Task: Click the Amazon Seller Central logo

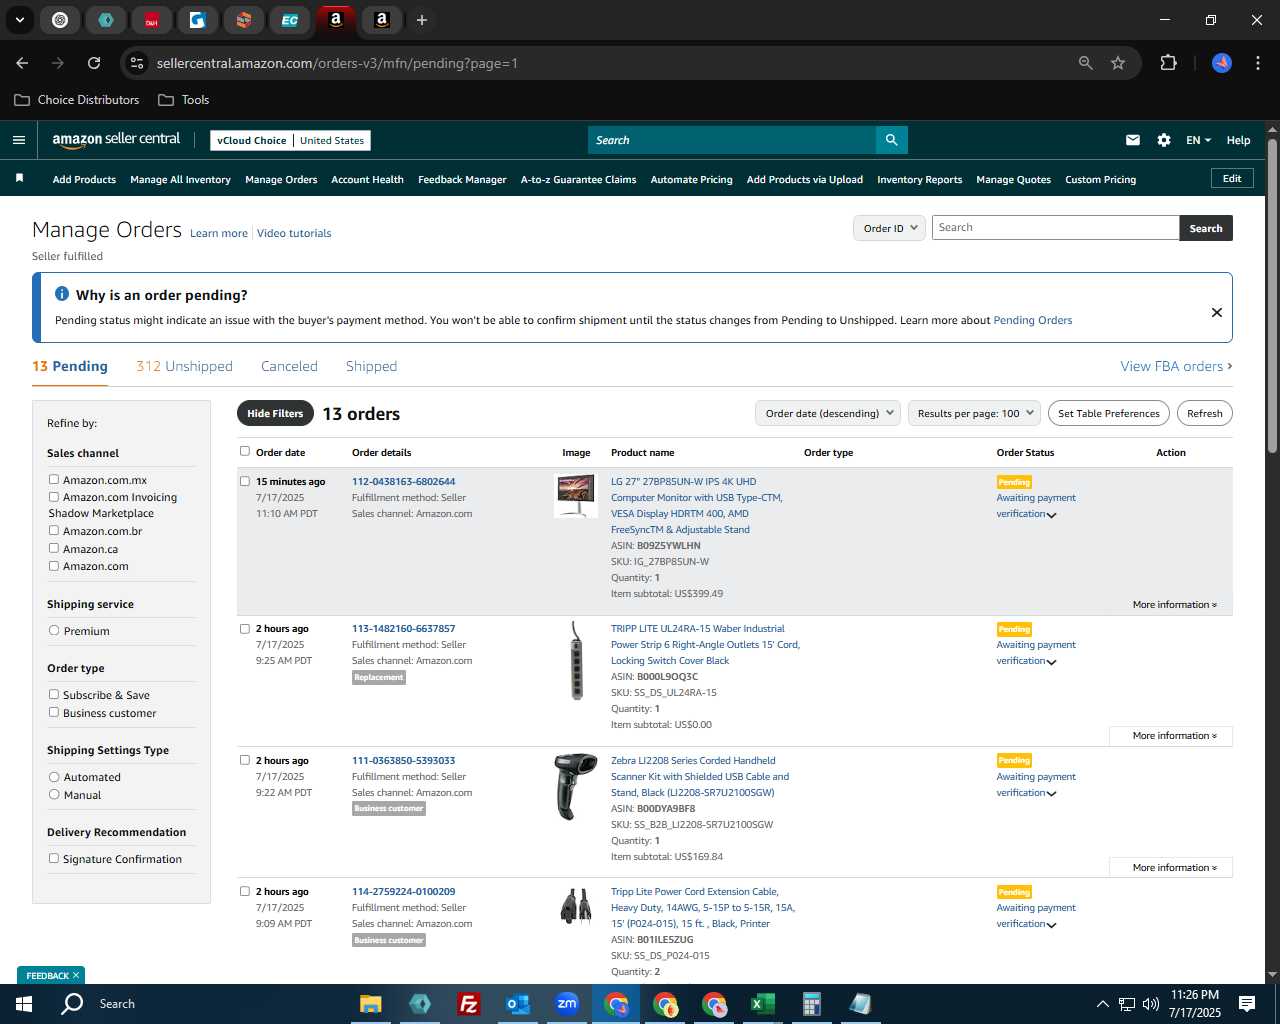Action: [x=116, y=140]
